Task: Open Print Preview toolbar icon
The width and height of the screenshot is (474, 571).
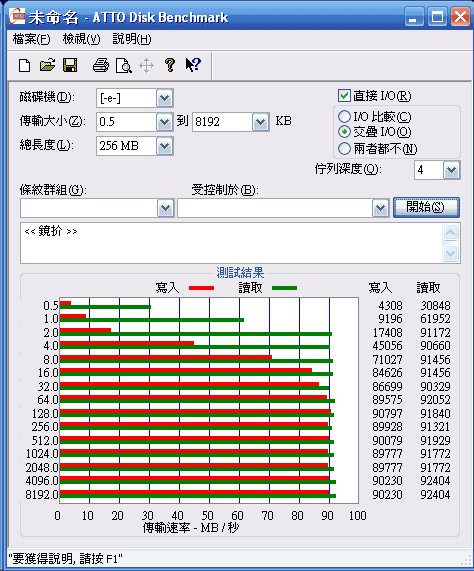Action: (x=123, y=66)
